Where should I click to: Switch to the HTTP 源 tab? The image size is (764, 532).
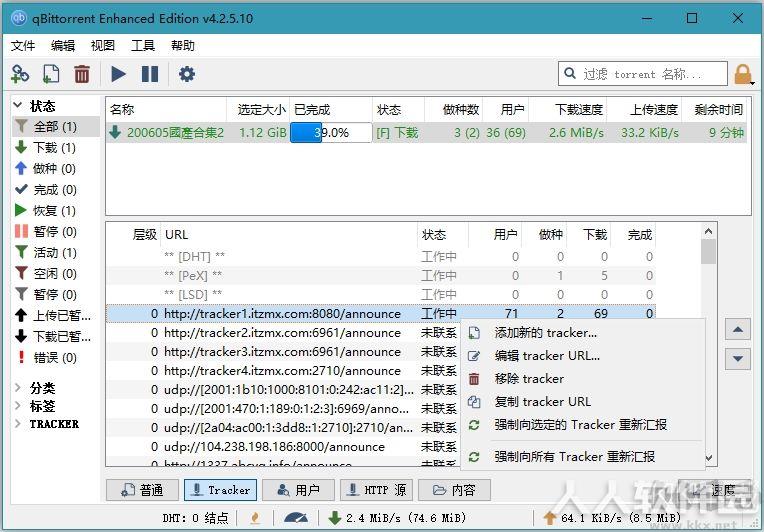point(376,490)
